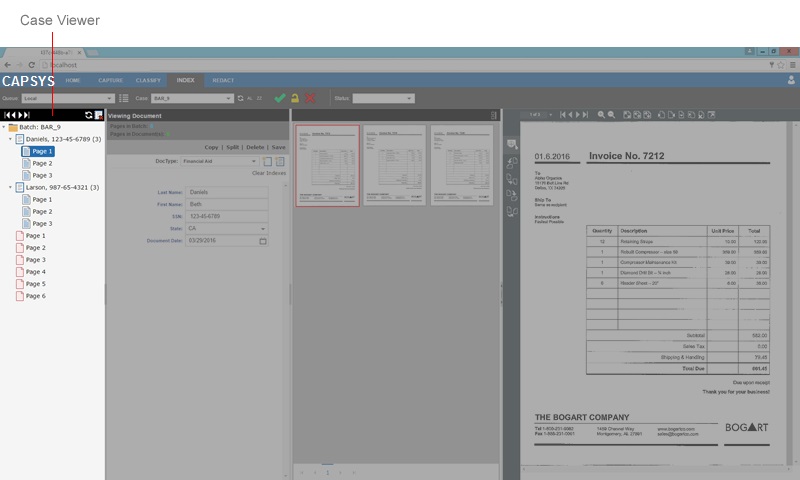Go to first item in case viewer

point(8,116)
